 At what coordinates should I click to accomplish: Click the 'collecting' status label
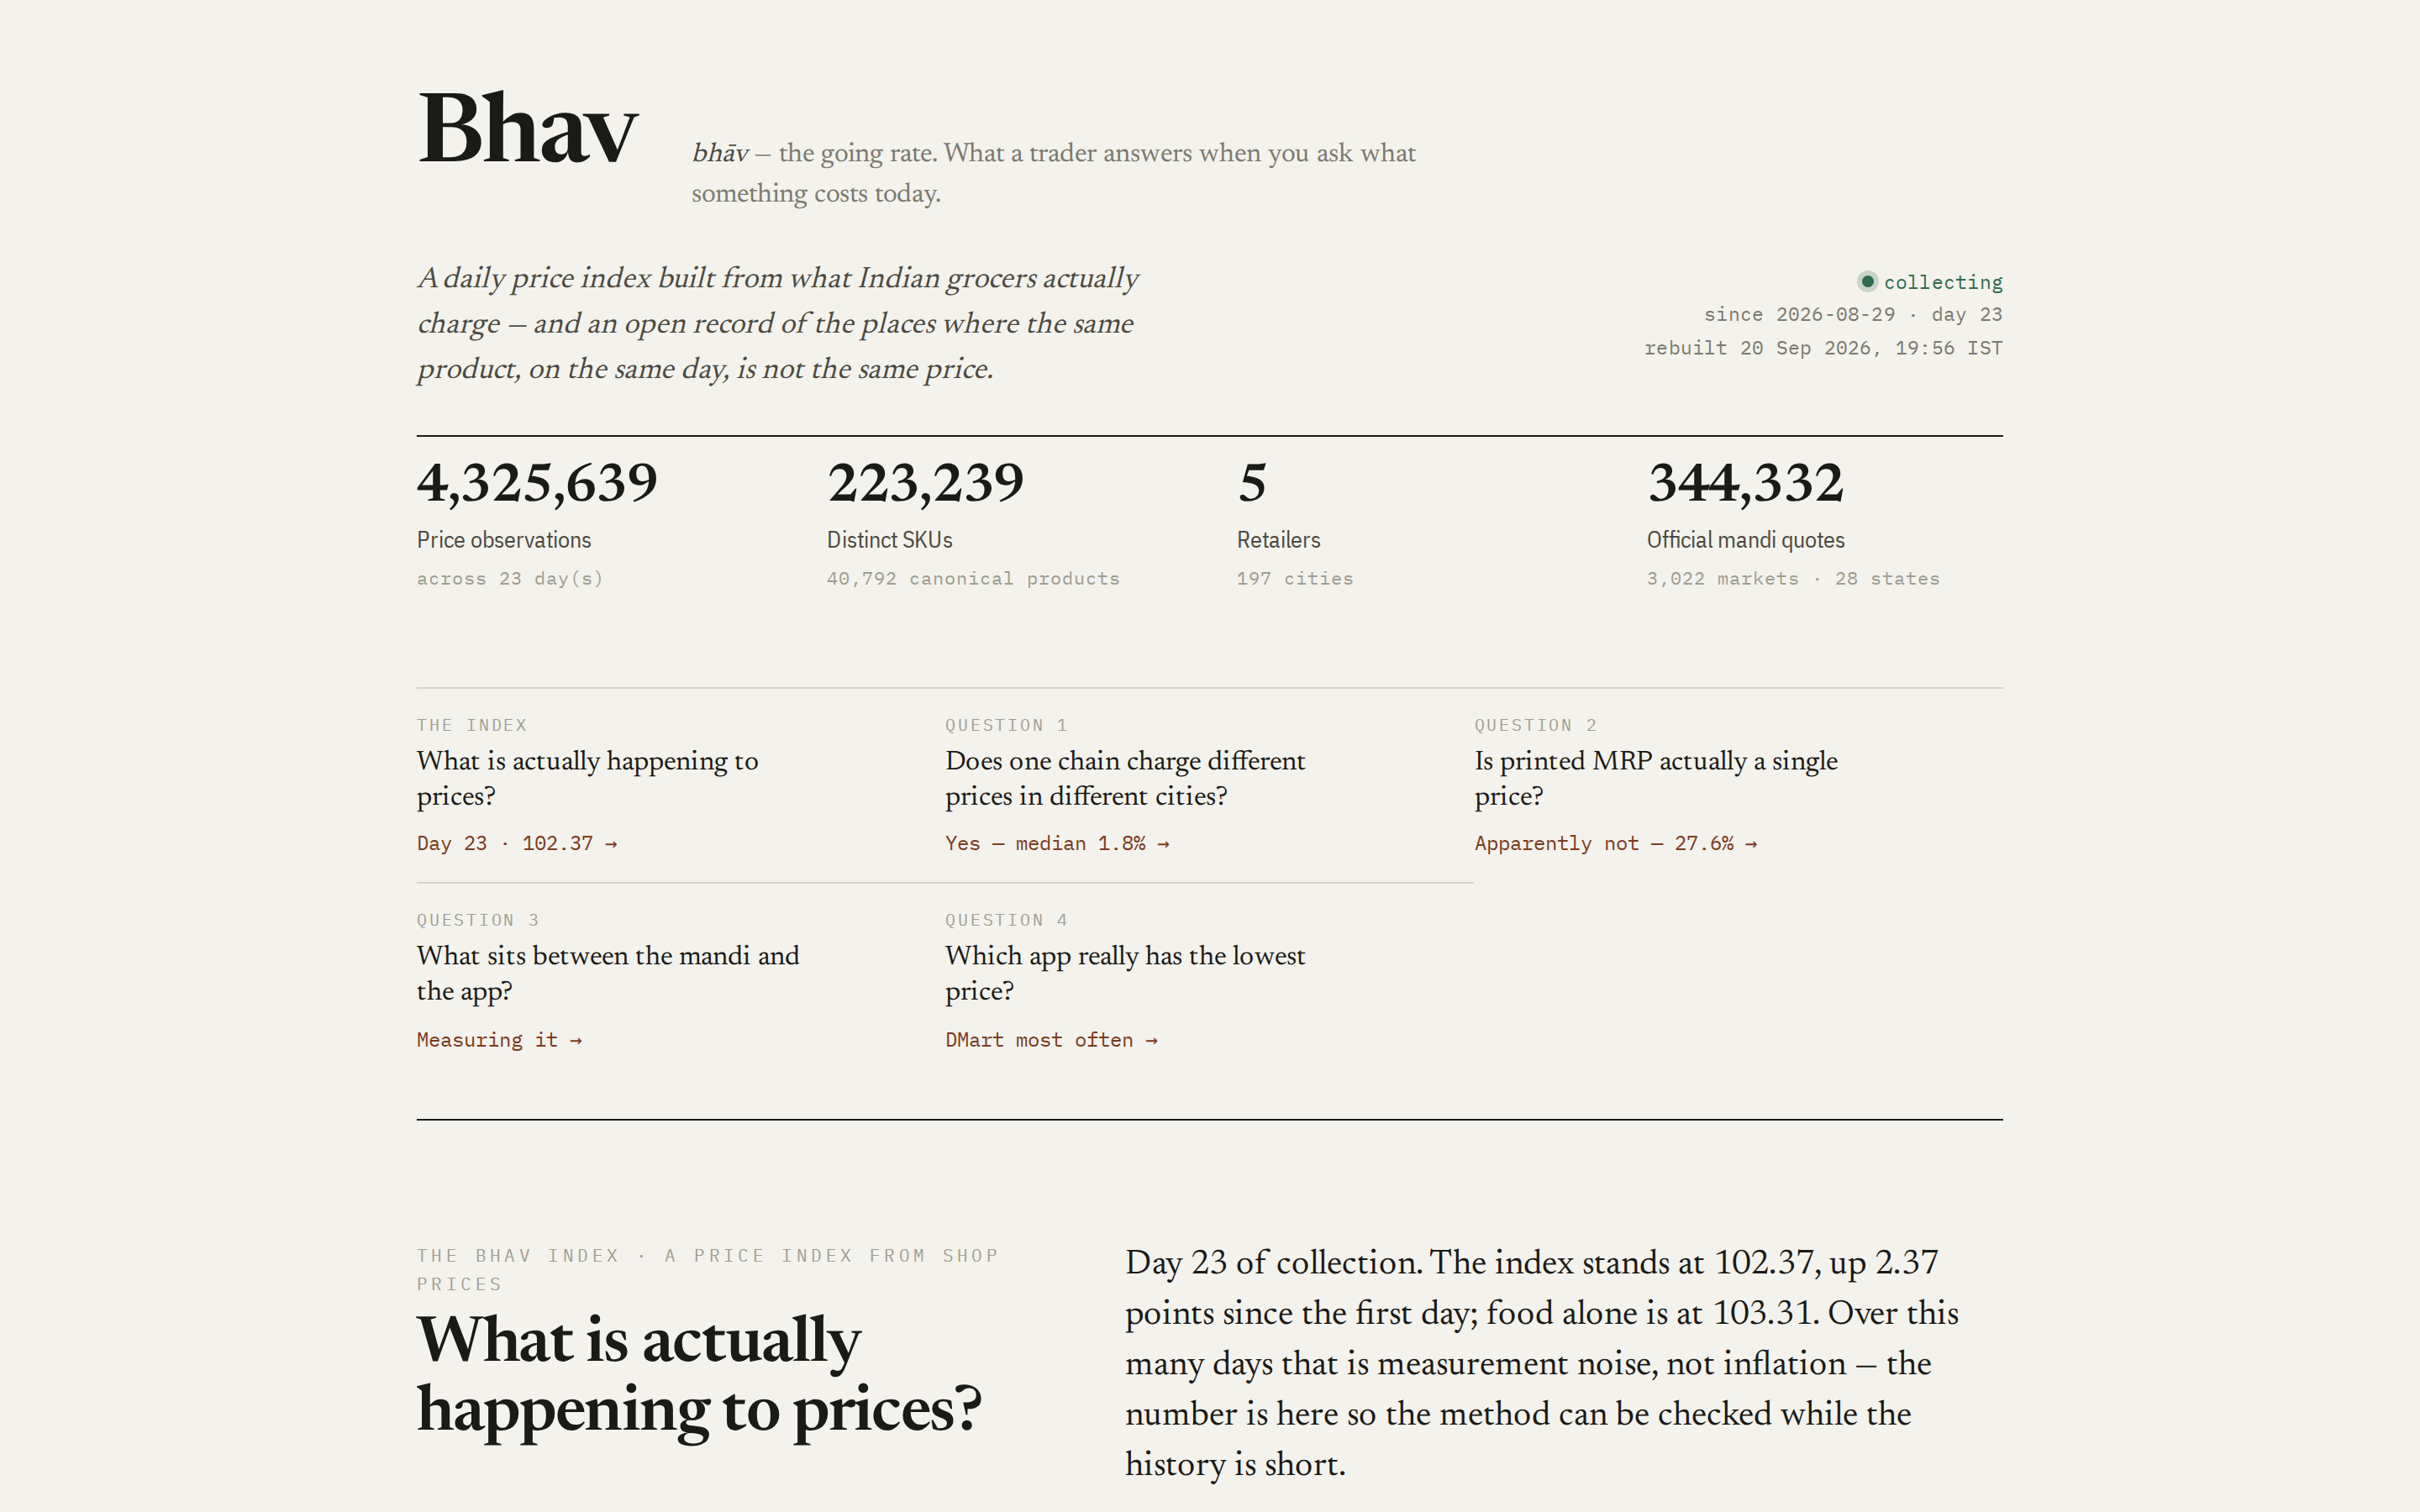click(1943, 282)
